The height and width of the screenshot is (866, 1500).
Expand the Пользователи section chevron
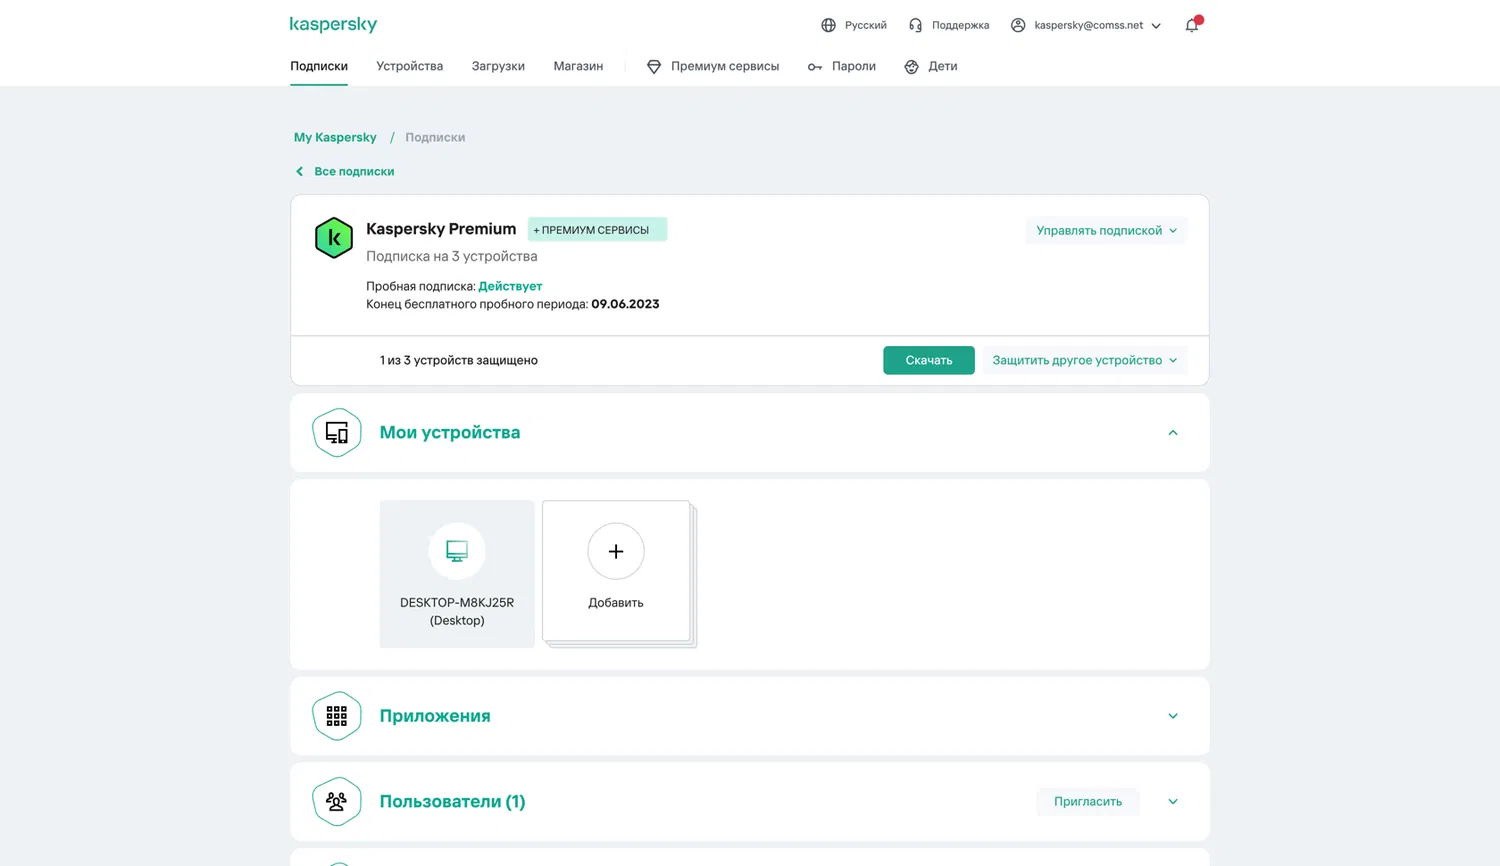(x=1173, y=802)
